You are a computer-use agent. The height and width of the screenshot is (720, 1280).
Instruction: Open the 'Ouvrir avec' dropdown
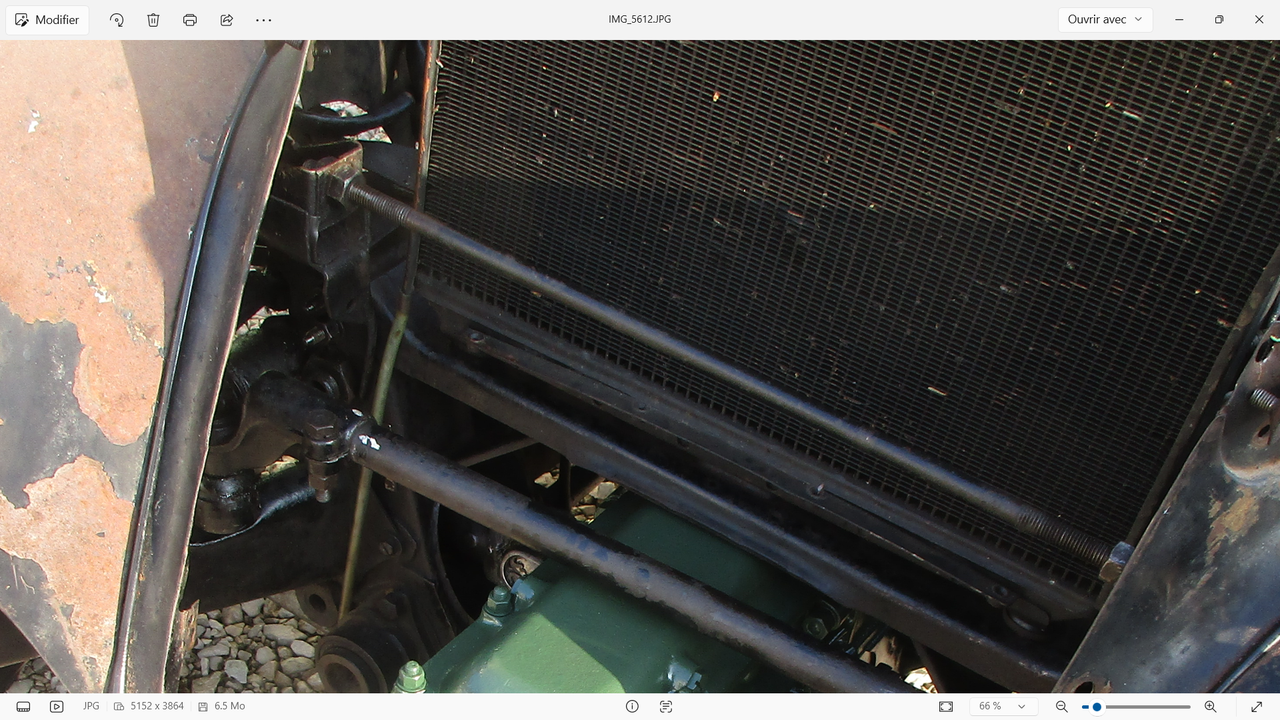click(1105, 20)
